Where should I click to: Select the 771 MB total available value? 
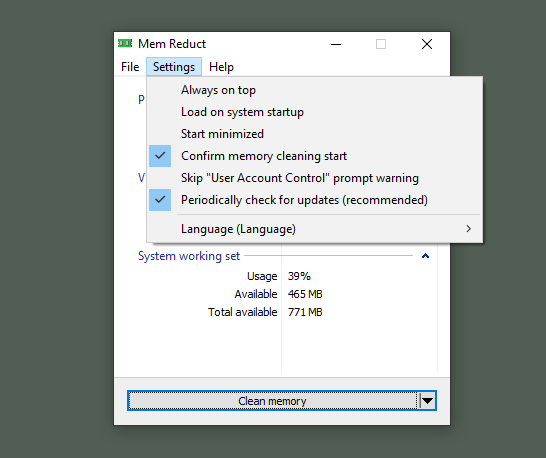(x=305, y=312)
